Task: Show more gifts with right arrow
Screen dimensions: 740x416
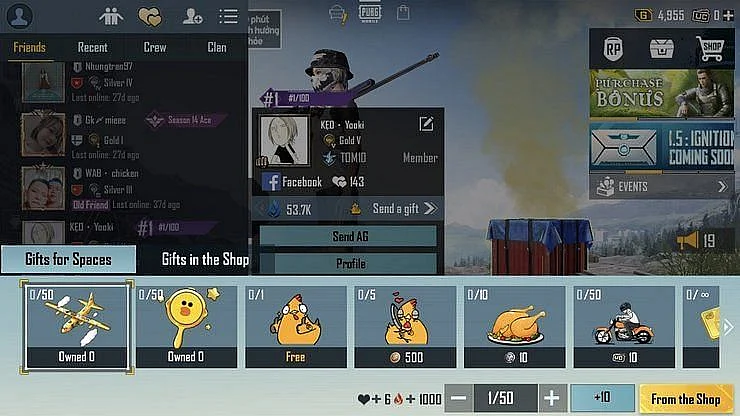Action: coord(729,327)
